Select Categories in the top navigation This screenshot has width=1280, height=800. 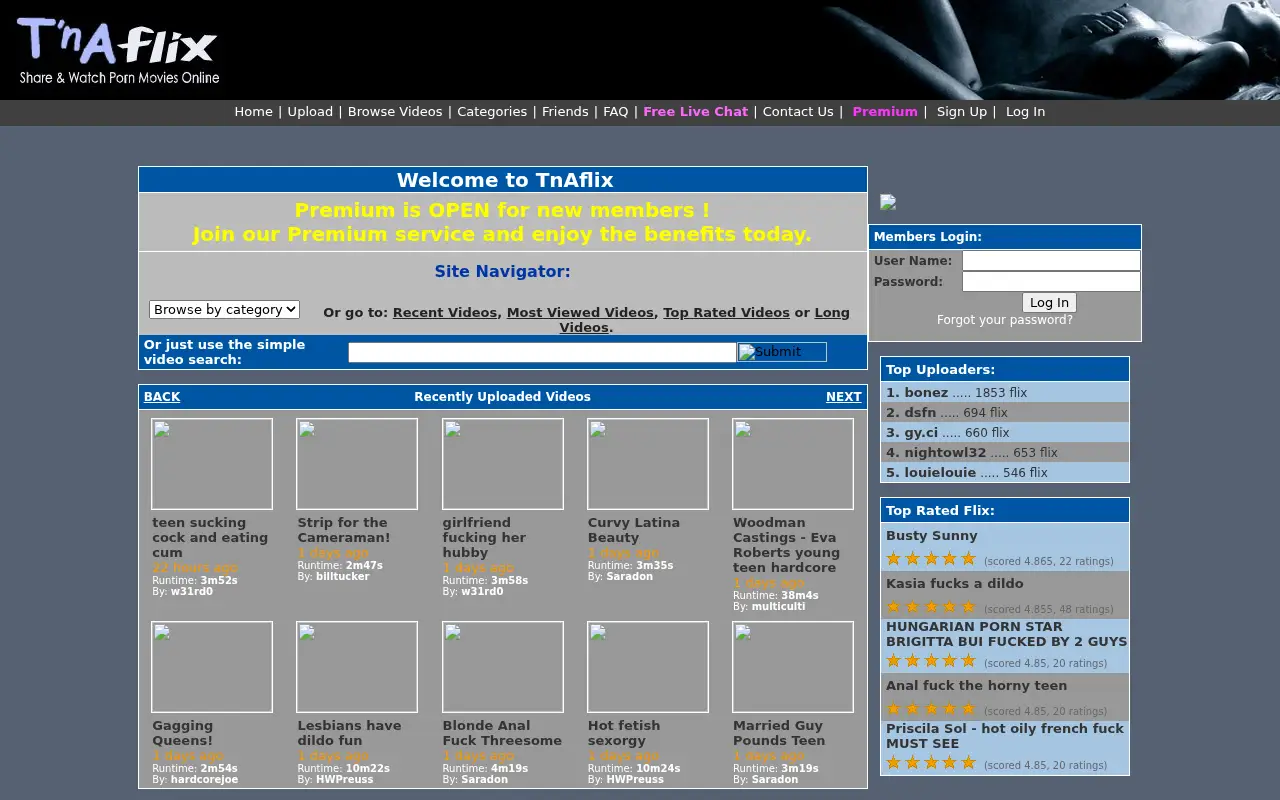pos(492,112)
